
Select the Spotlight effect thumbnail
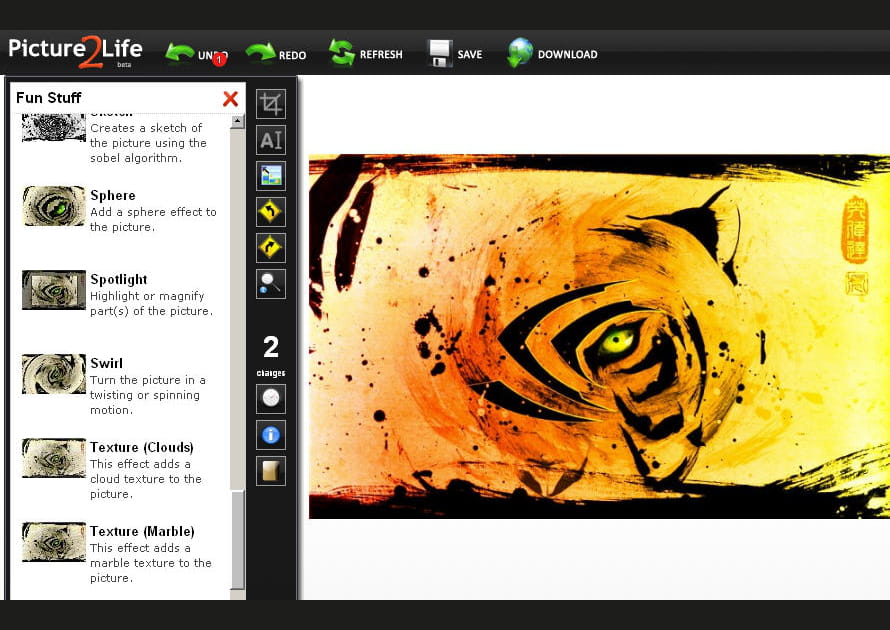tap(54, 289)
